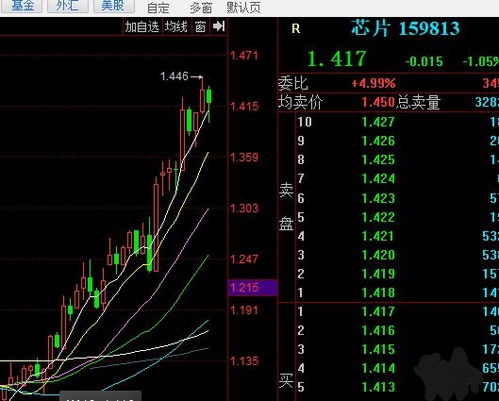Open the 基金 tab

click(x=22, y=6)
